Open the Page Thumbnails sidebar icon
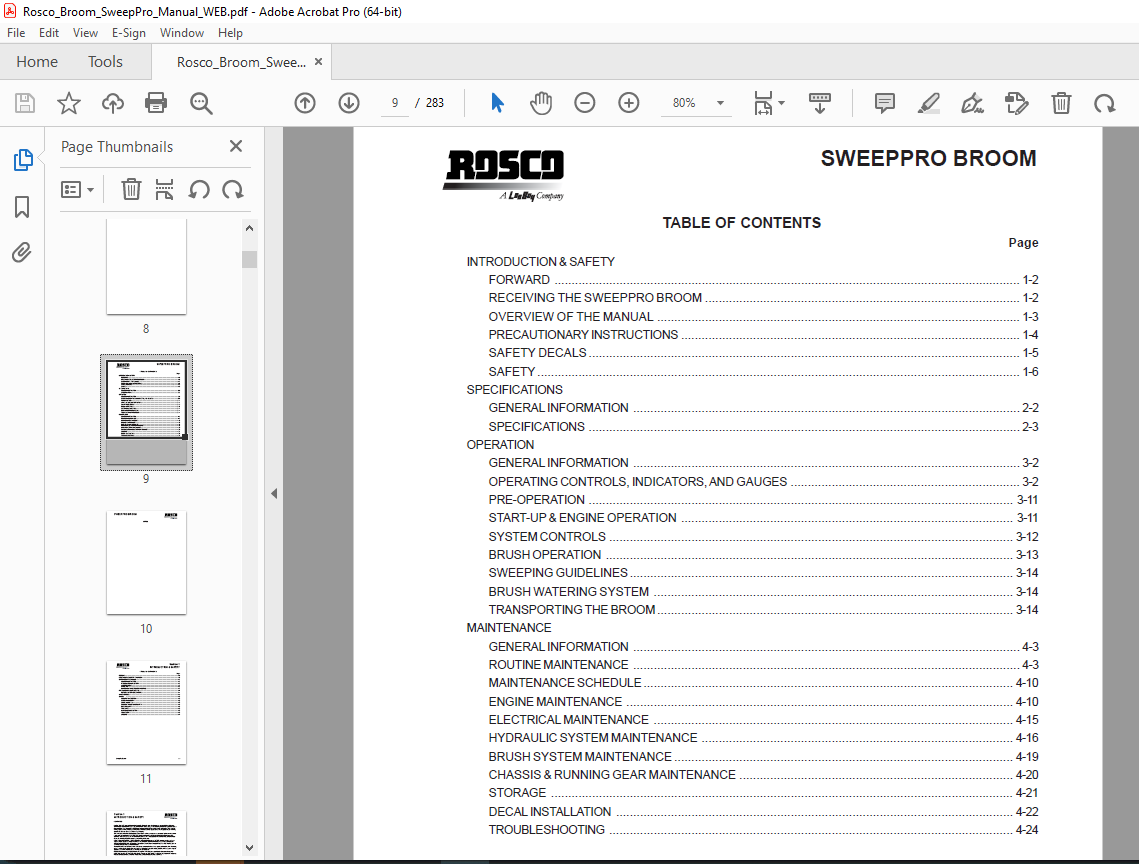The width and height of the screenshot is (1139, 864). click(23, 160)
